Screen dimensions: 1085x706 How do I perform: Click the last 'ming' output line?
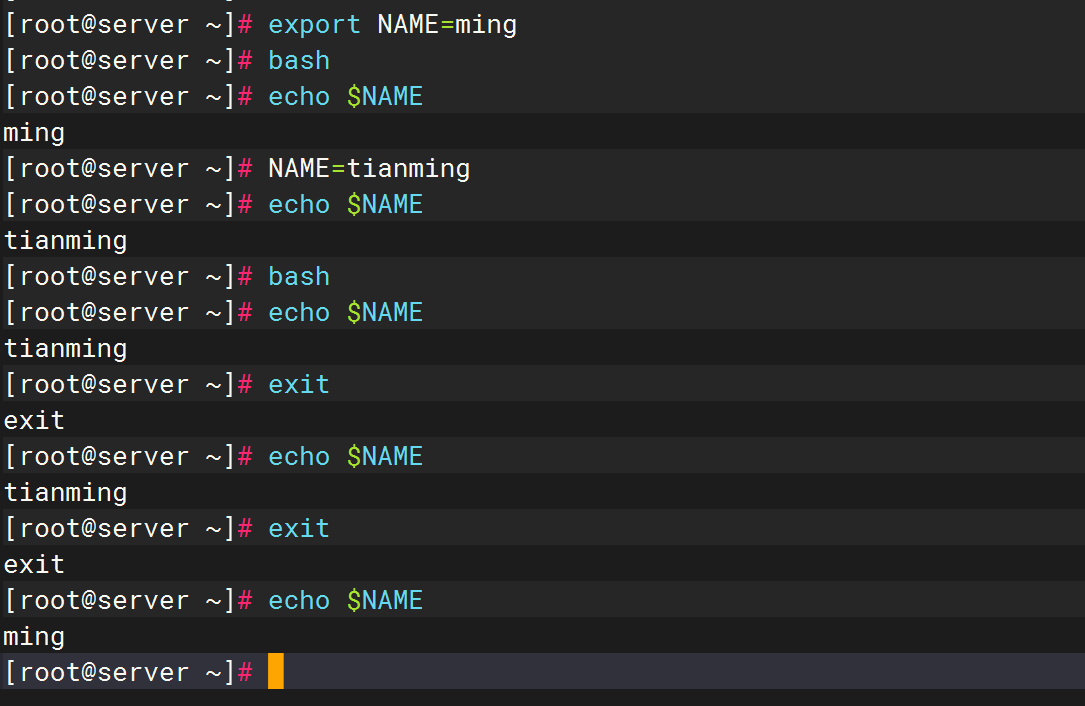point(34,636)
